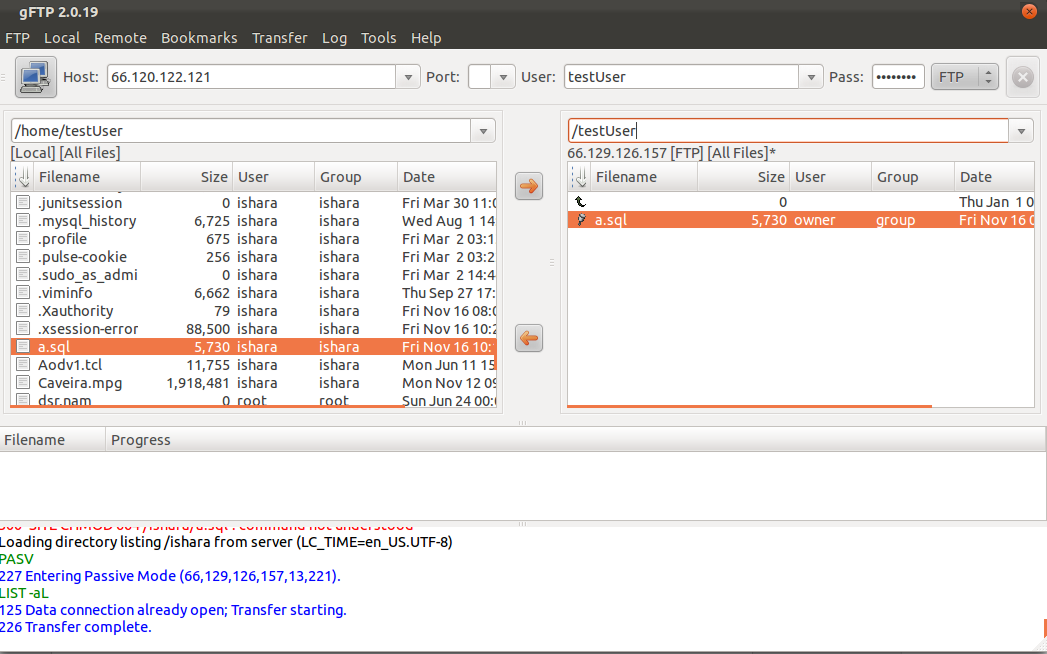Viewport: 1047px width, 654px height.
Task: Expand the User dropdown
Action: pyautogui.click(x=811, y=77)
